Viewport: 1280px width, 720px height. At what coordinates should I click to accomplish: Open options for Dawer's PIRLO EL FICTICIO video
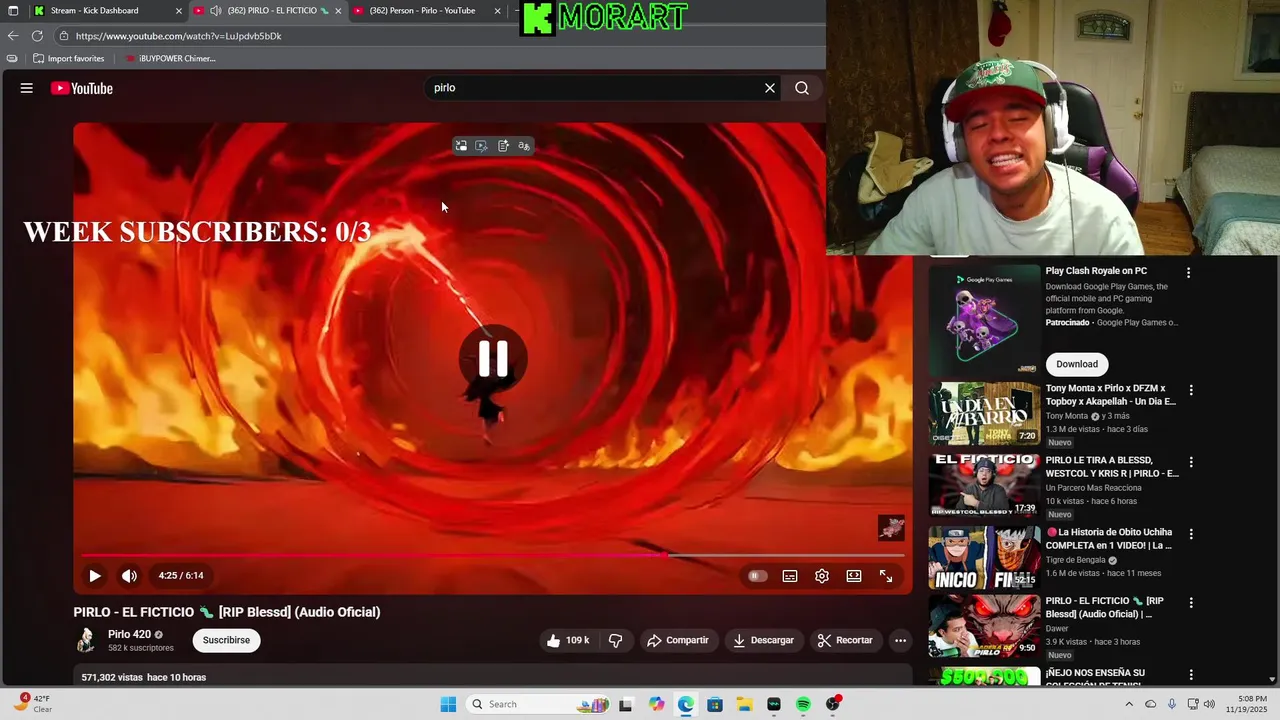1190,603
